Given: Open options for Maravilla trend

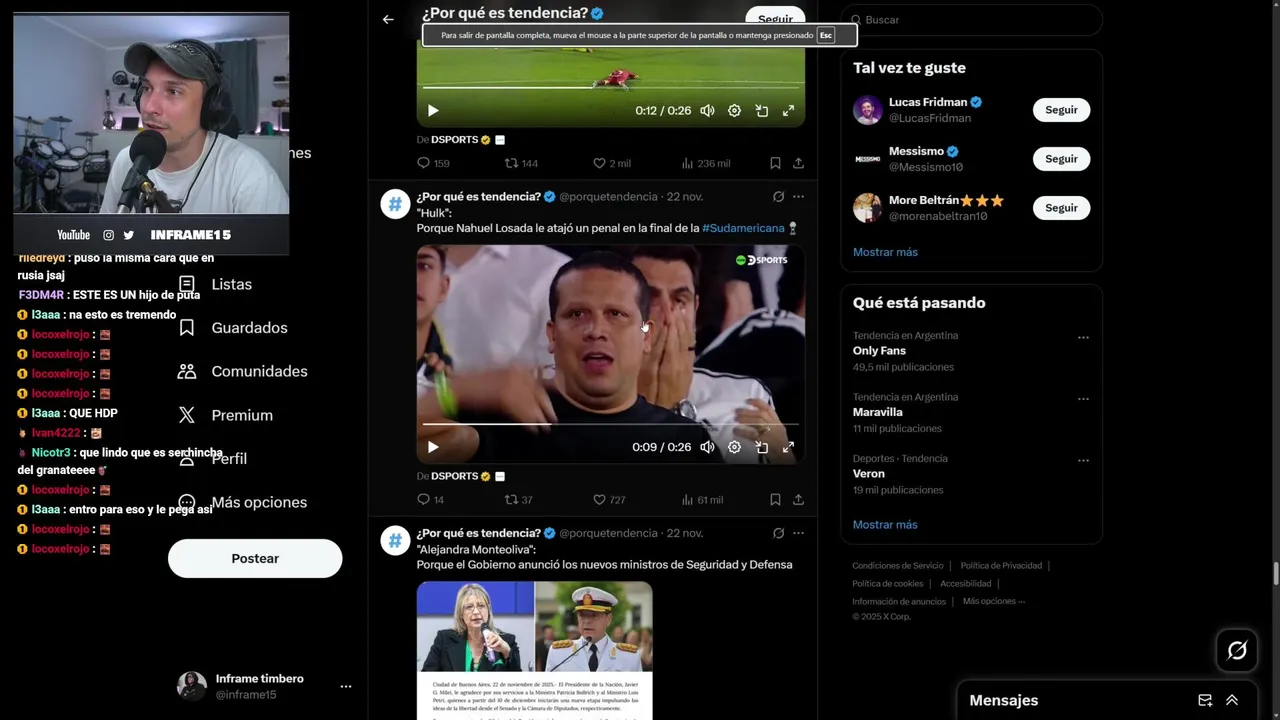Looking at the screenshot, I should coord(1083,399).
